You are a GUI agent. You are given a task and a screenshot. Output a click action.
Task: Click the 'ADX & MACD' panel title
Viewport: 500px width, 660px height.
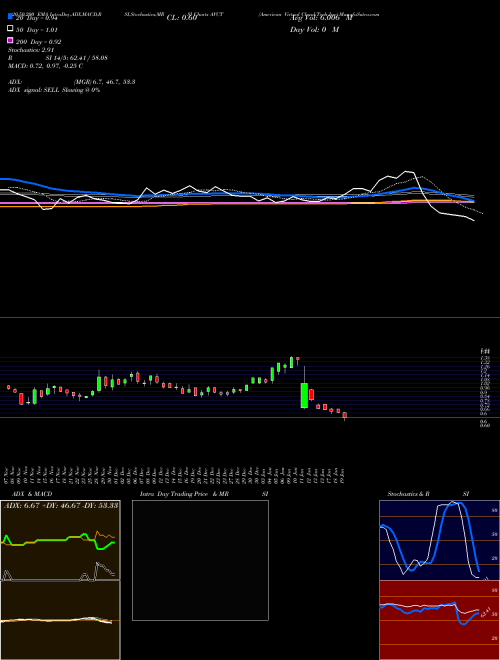[32, 494]
